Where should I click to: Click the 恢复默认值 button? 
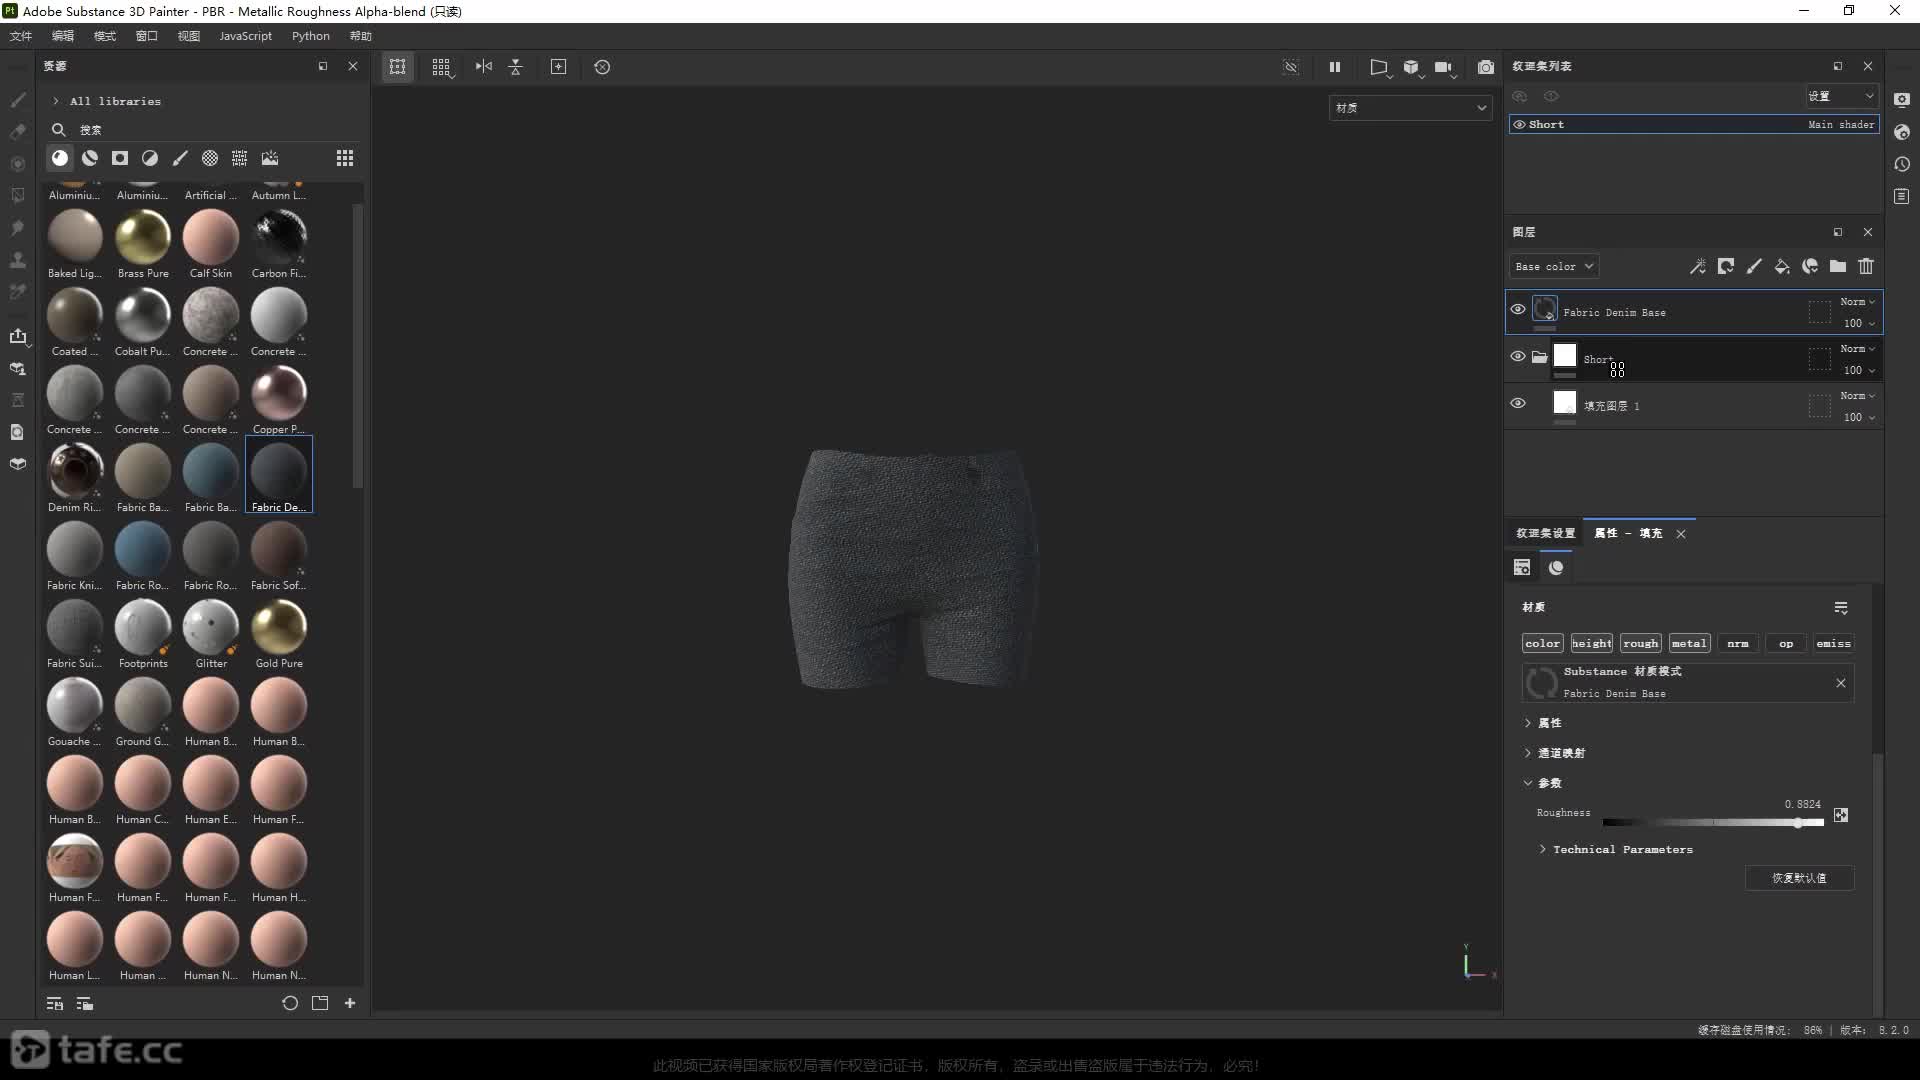pyautogui.click(x=1799, y=878)
